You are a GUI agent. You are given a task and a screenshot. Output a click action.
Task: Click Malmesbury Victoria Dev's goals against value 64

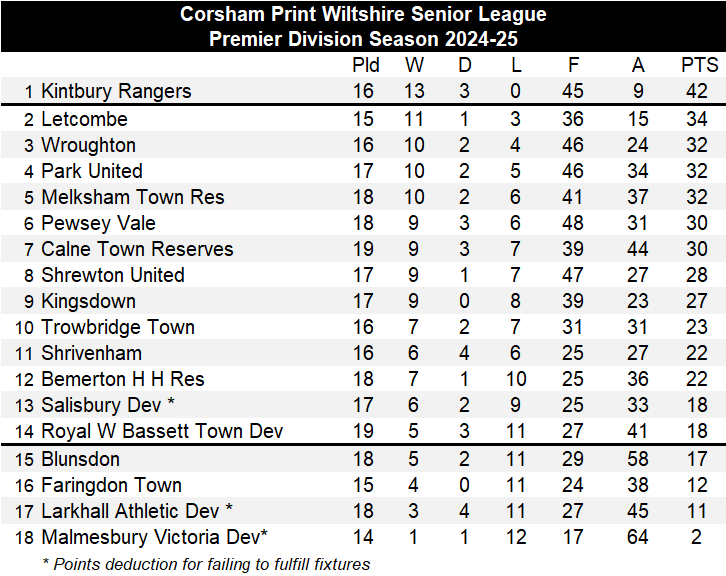[x=638, y=537]
